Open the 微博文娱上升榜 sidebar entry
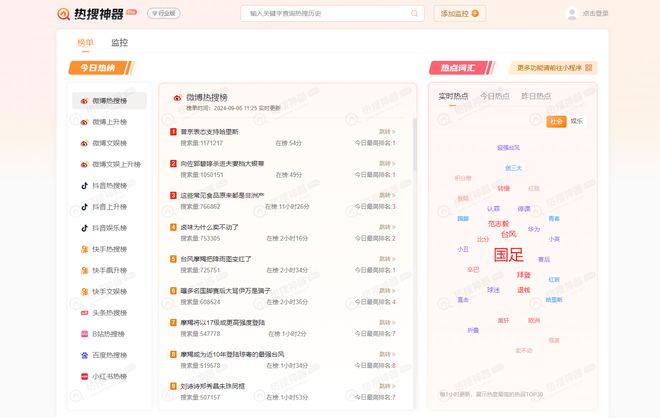Viewport: 660px width, 418px height. click(x=109, y=164)
